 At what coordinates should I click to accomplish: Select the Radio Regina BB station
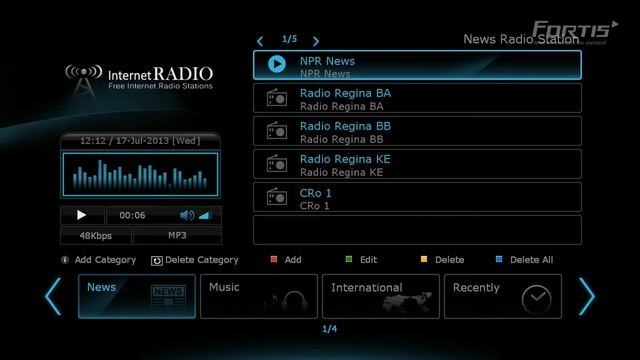pyautogui.click(x=417, y=131)
